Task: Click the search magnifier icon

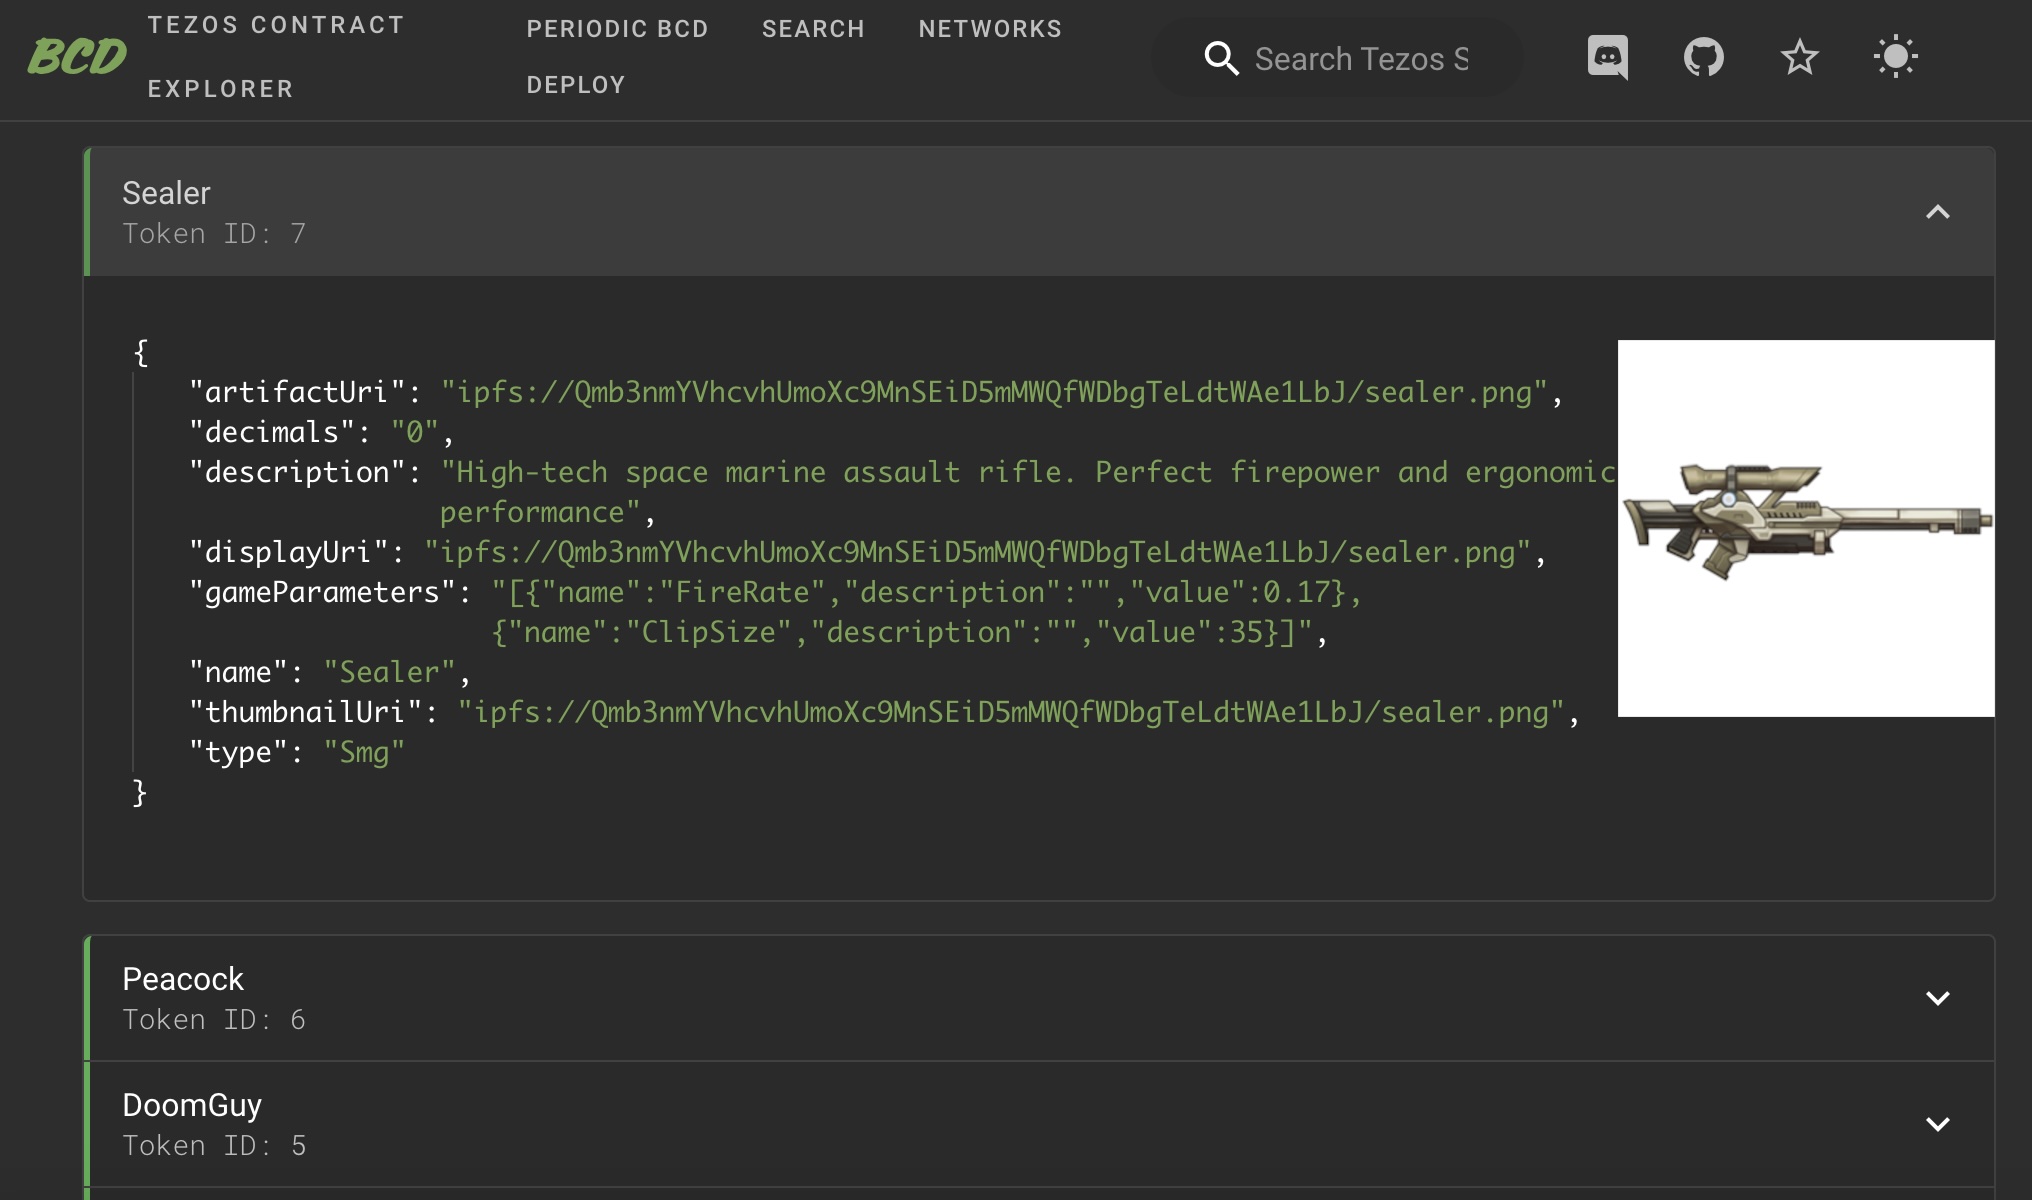Action: (1221, 58)
